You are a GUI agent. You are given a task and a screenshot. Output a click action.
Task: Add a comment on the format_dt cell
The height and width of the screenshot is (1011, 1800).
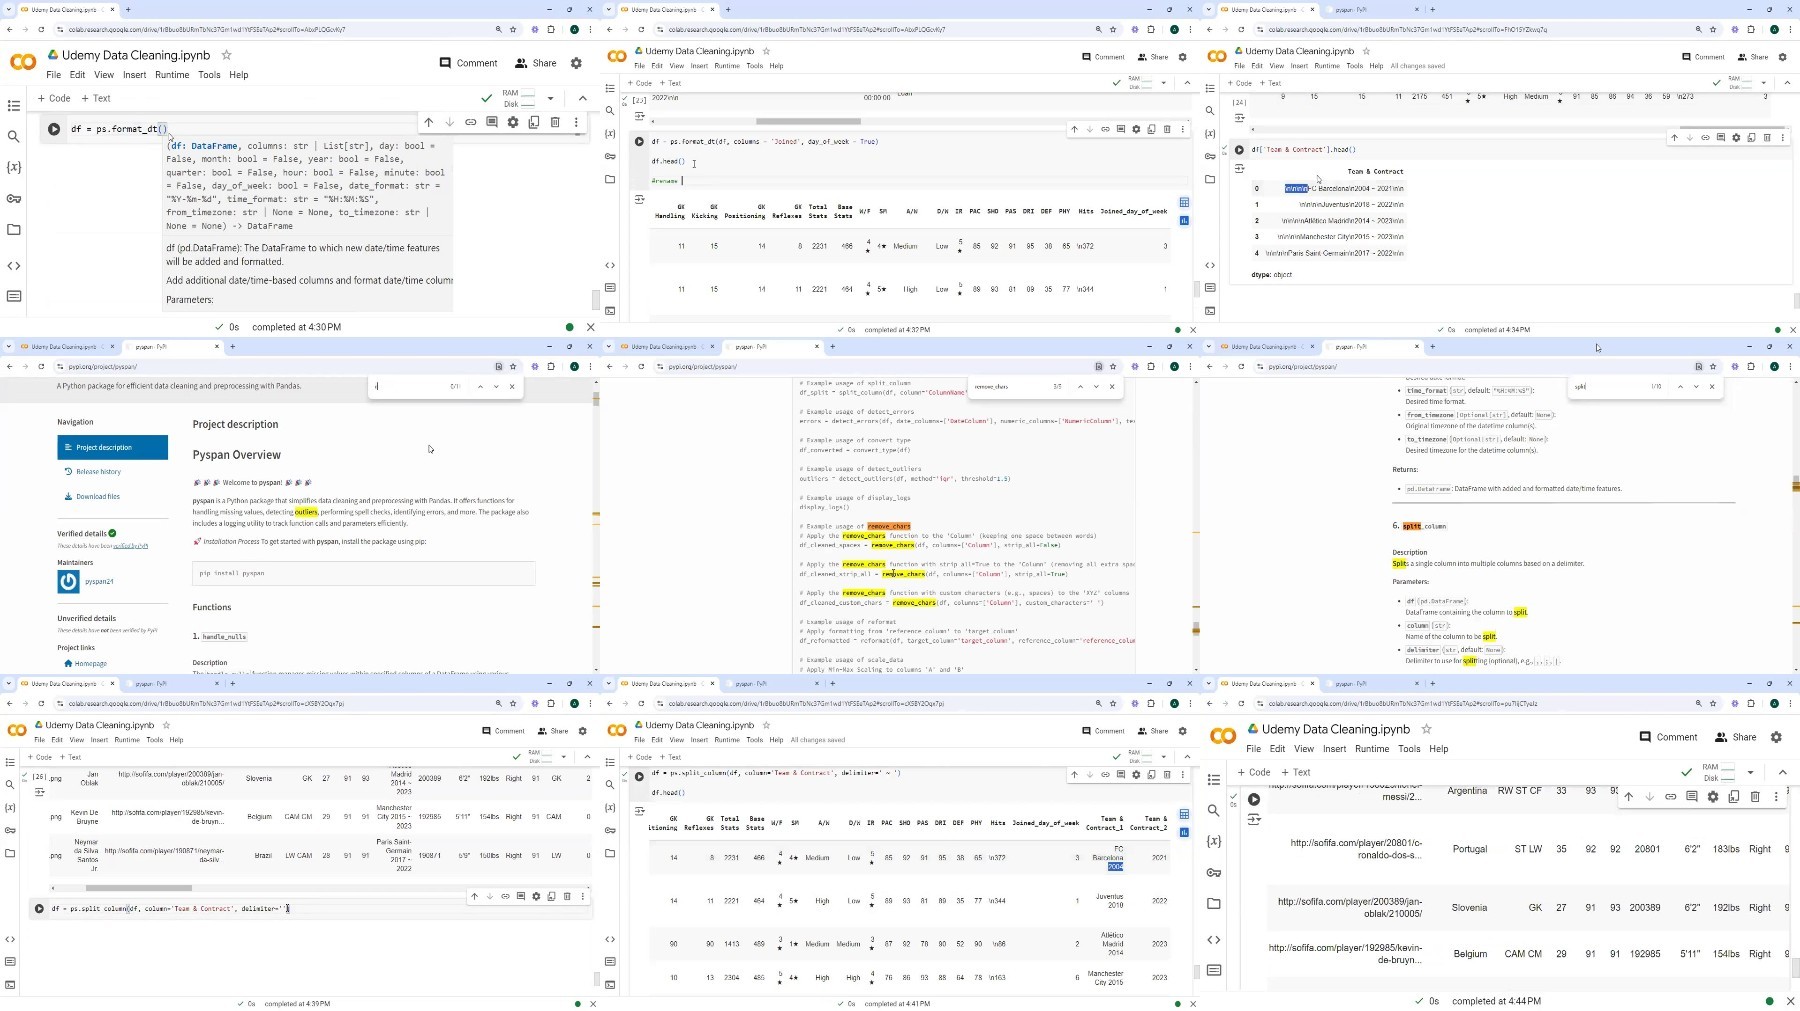coord(492,122)
